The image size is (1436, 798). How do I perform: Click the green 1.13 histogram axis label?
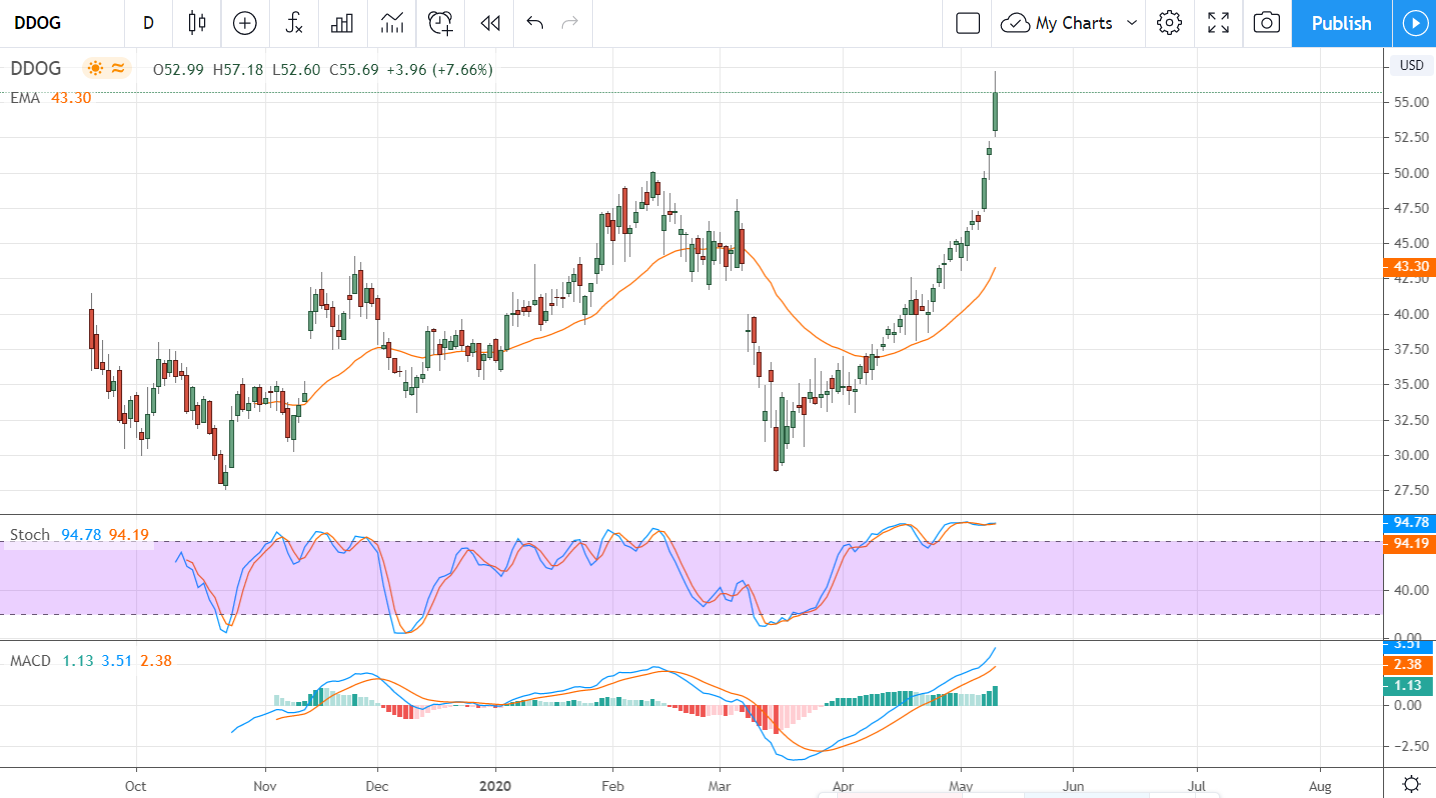[x=1410, y=686]
